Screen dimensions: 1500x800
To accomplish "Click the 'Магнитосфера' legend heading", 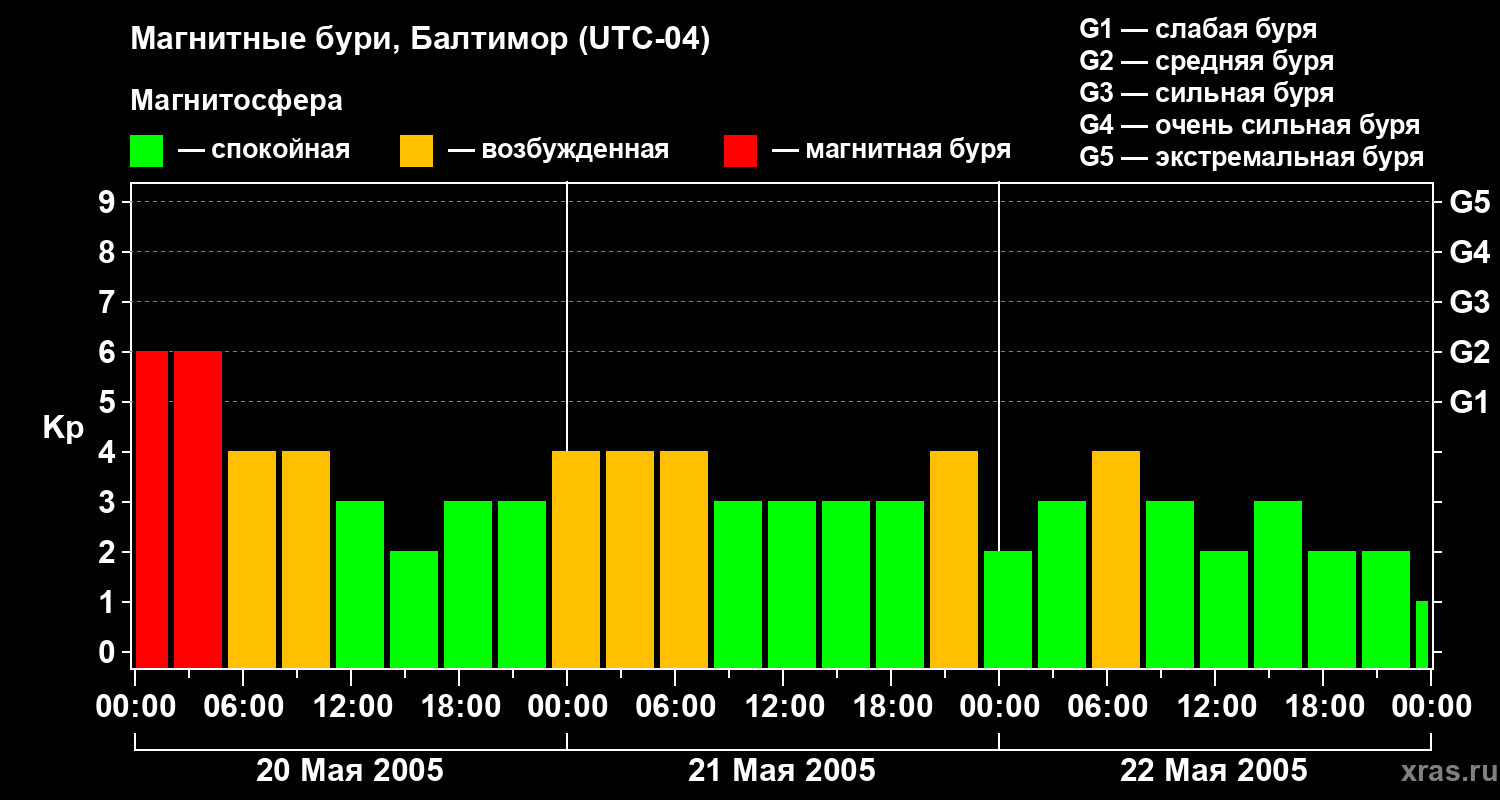I will tap(236, 101).
